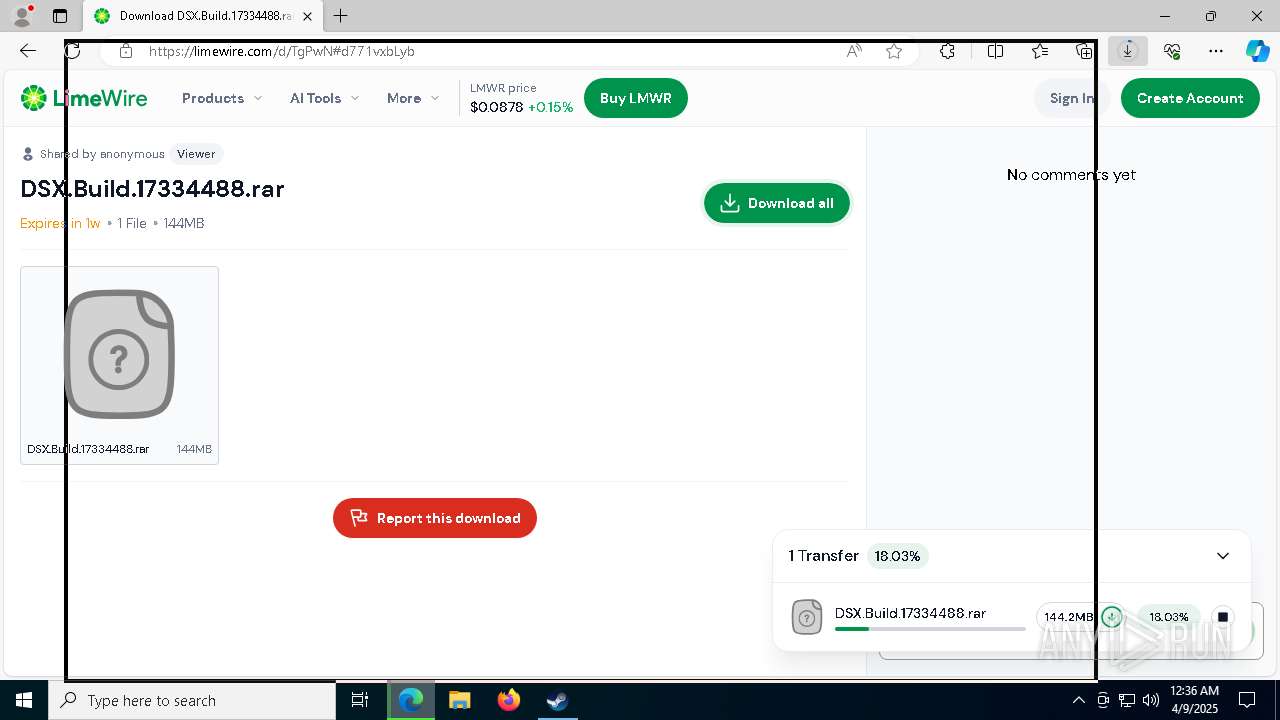Open Task View on the taskbar

pyautogui.click(x=360, y=700)
